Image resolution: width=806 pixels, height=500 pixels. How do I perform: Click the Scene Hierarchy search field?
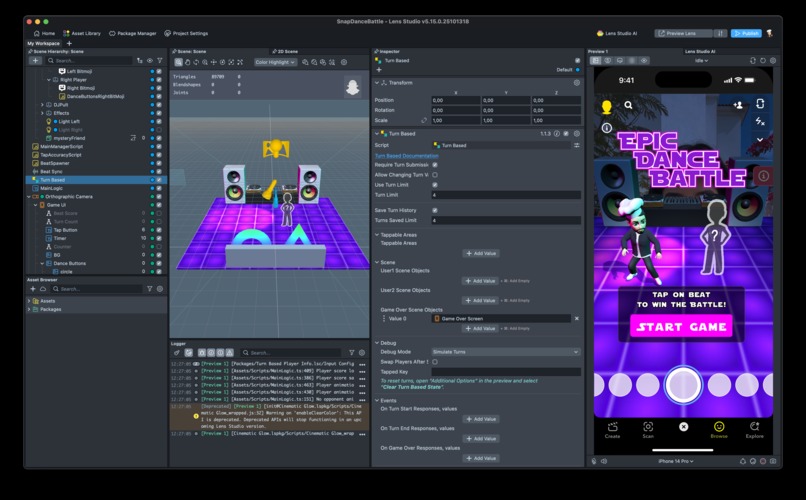click(x=89, y=61)
